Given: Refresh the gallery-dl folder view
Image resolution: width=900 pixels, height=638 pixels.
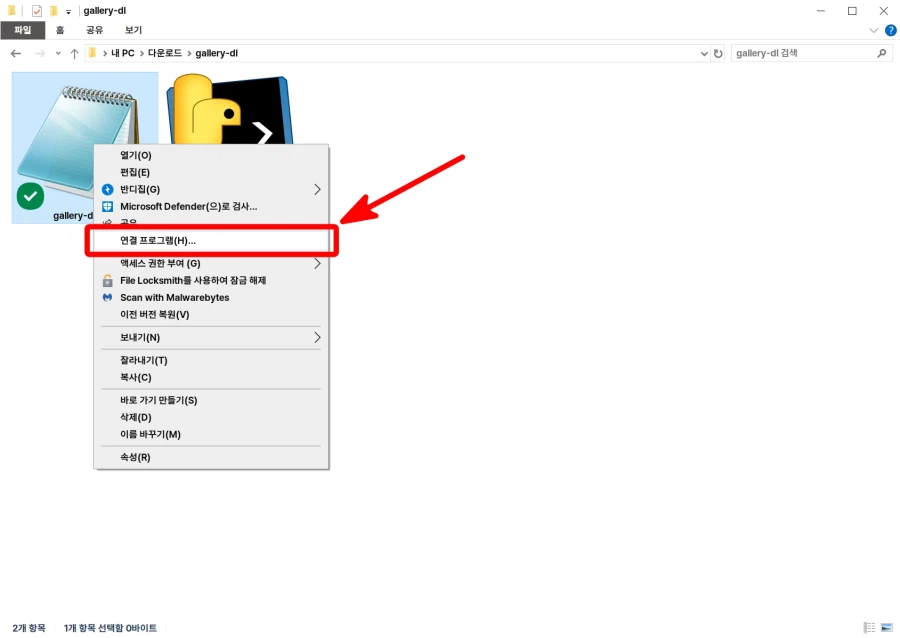Looking at the screenshot, I should 718,53.
